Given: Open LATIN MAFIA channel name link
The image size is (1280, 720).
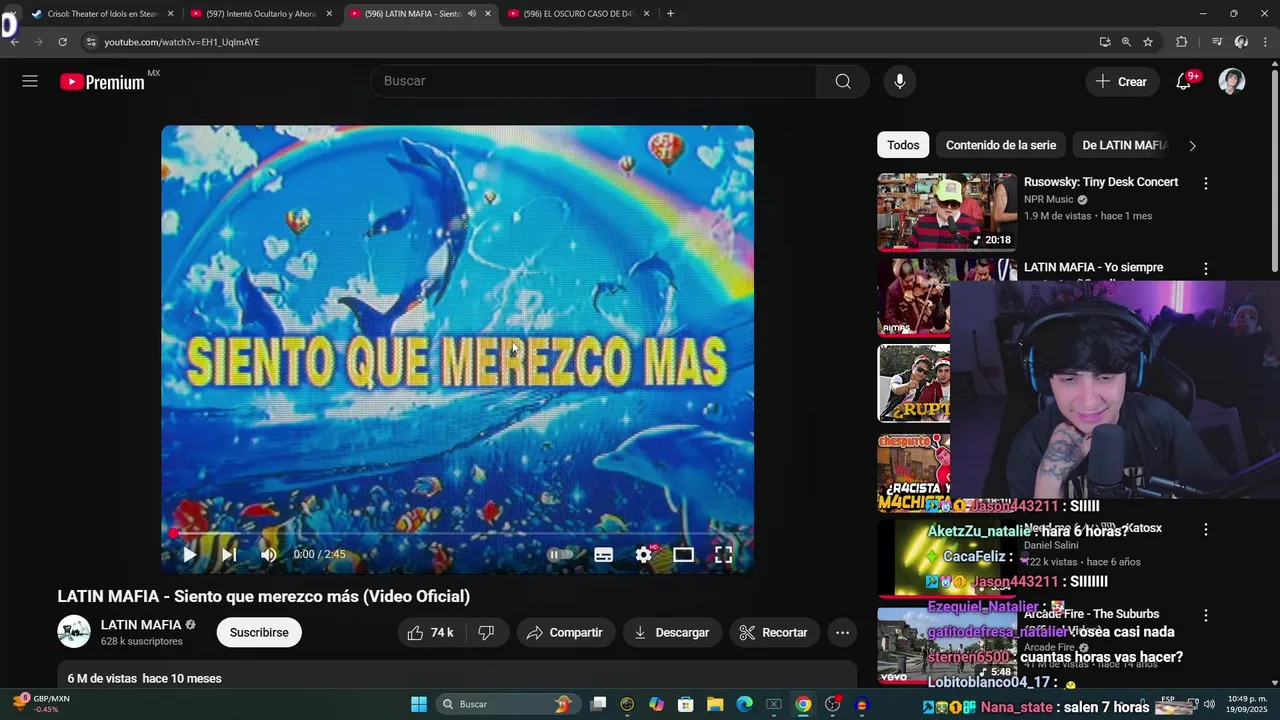Looking at the screenshot, I should click(141, 625).
